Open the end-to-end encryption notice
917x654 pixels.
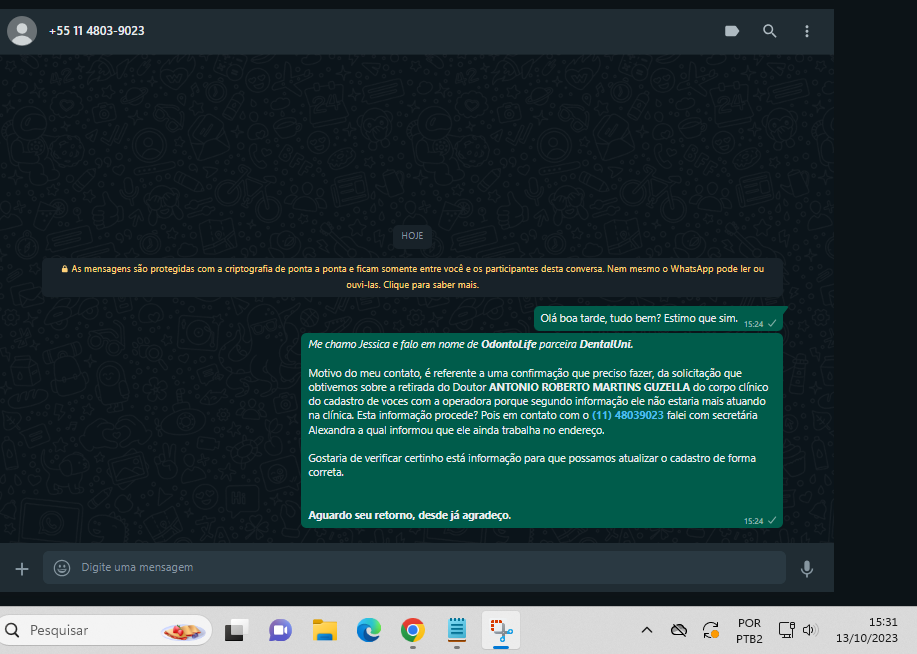[x=412, y=277]
